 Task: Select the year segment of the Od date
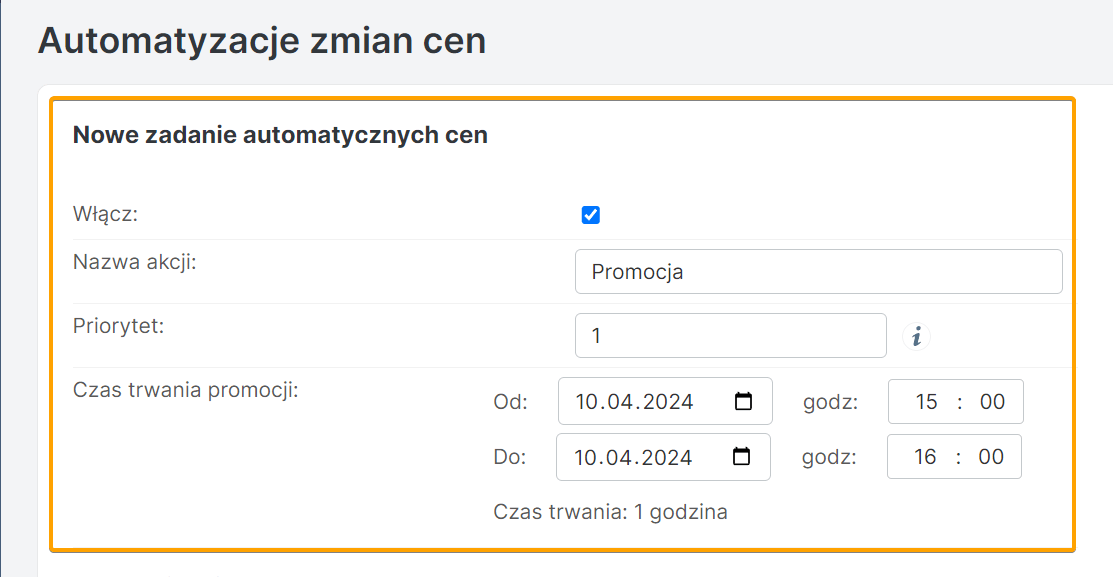(668, 402)
